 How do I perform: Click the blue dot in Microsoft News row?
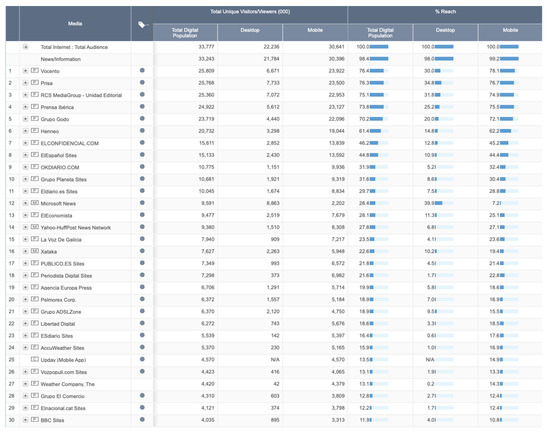pos(142,203)
